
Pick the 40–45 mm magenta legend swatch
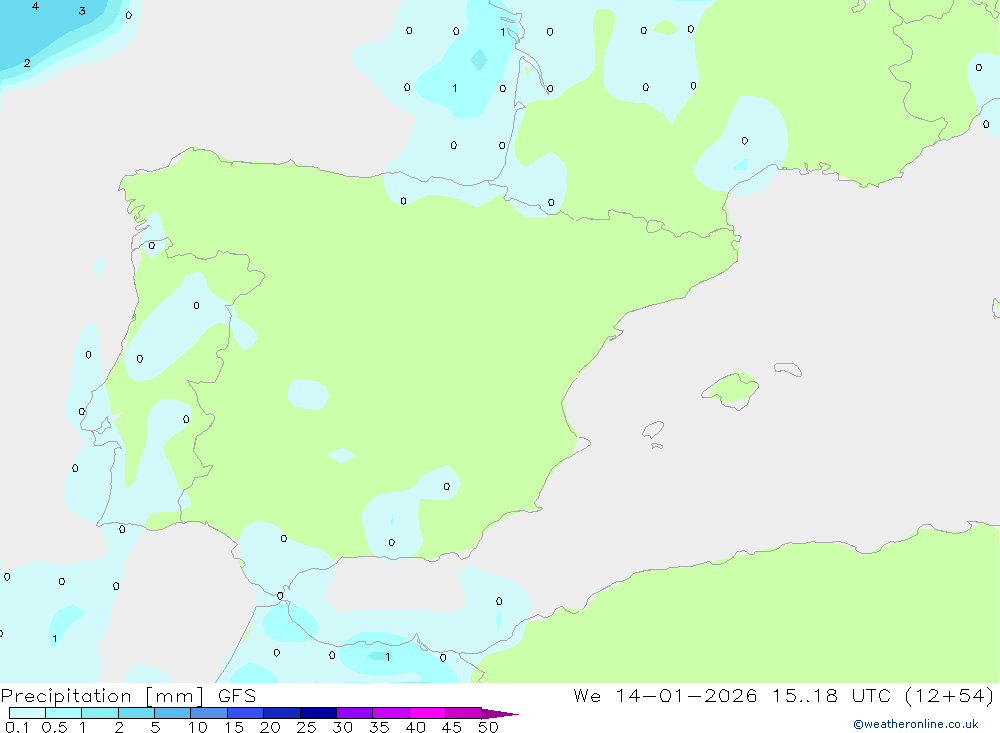[x=427, y=713]
